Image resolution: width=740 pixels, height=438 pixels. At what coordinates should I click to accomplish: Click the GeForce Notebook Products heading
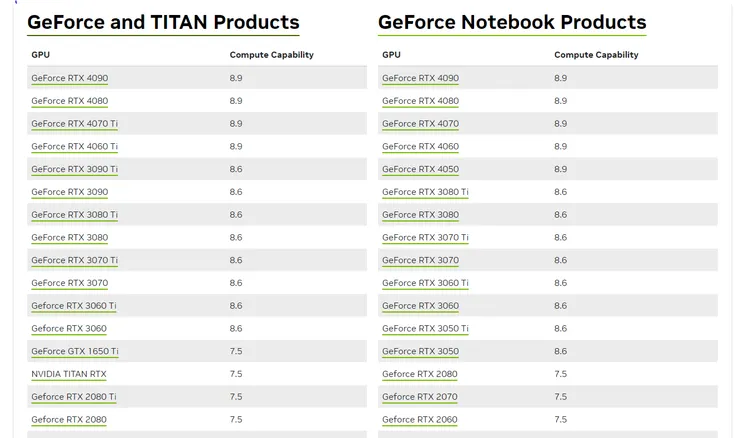click(x=512, y=22)
